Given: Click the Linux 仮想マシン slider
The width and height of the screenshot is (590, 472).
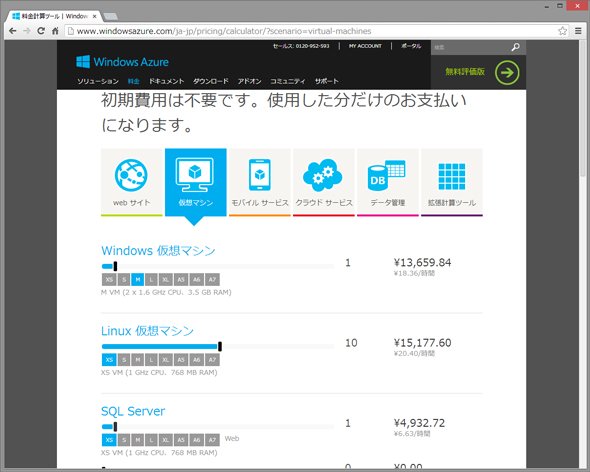Looking at the screenshot, I should click(217, 346).
